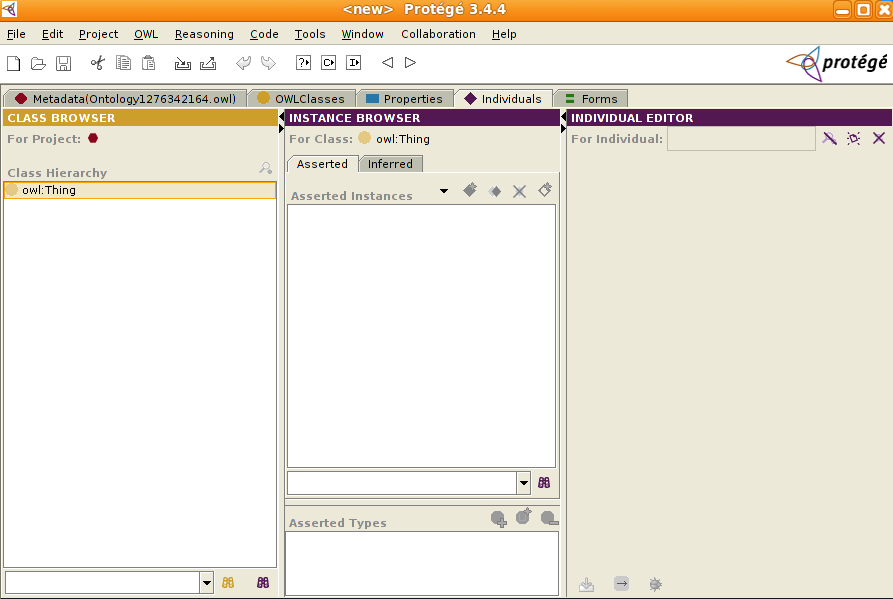Open a project with the folder icon
Viewport: 893px width, 599px height.
(x=38, y=63)
